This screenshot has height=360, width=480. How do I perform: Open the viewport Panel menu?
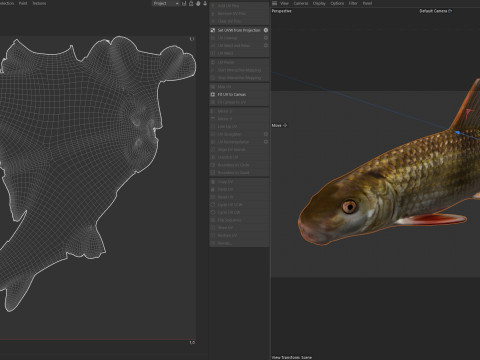tap(367, 3)
